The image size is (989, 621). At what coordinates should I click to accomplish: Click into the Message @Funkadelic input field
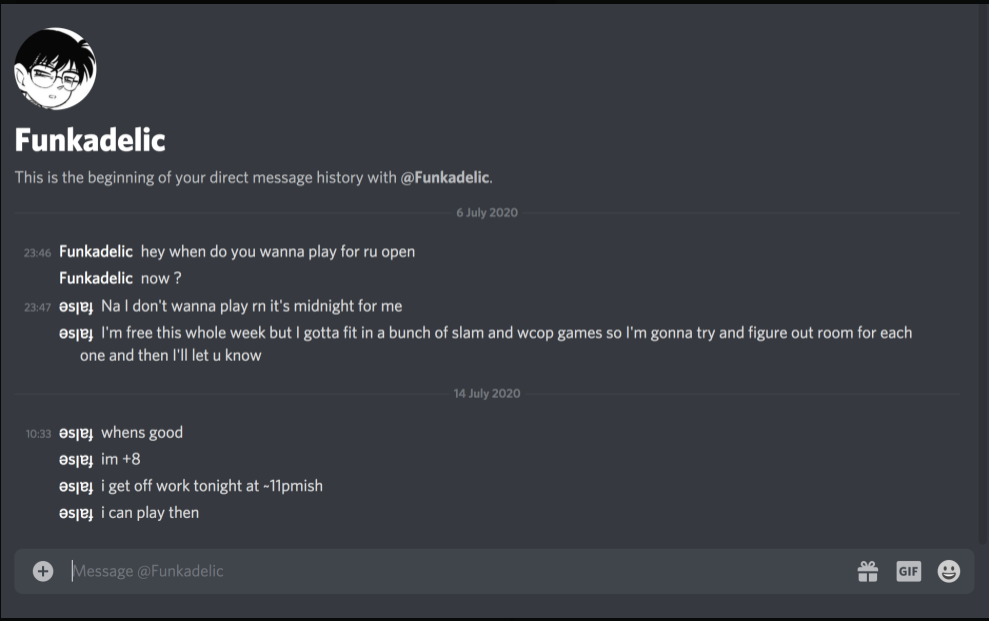coord(460,571)
